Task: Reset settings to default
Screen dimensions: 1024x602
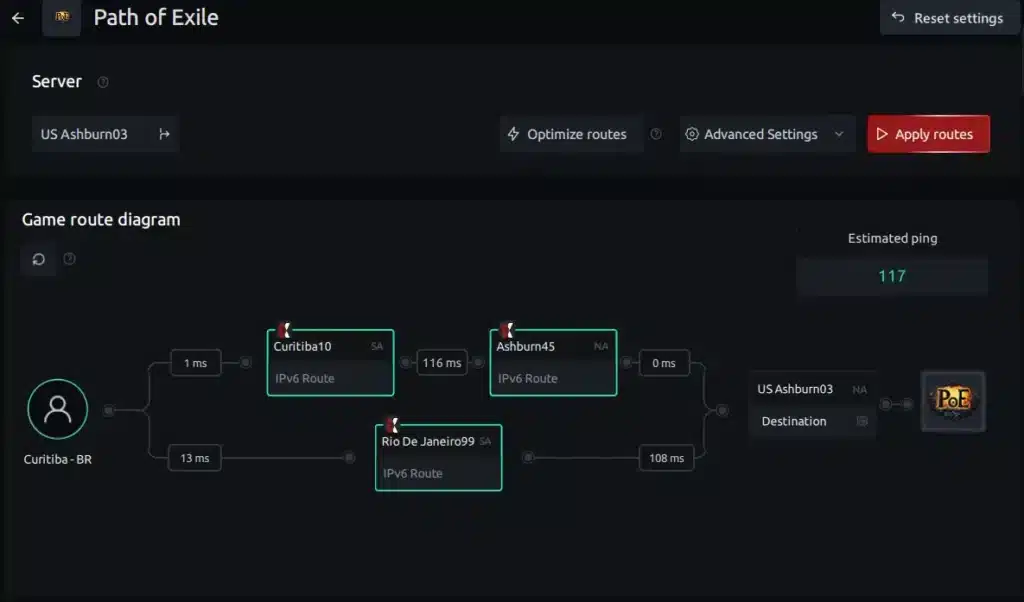Action: coord(948,18)
